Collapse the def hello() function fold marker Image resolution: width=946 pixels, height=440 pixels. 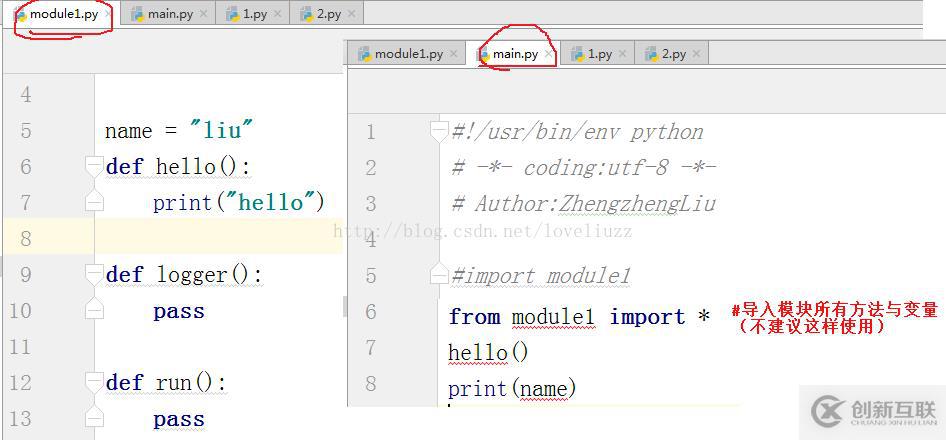(x=94, y=166)
